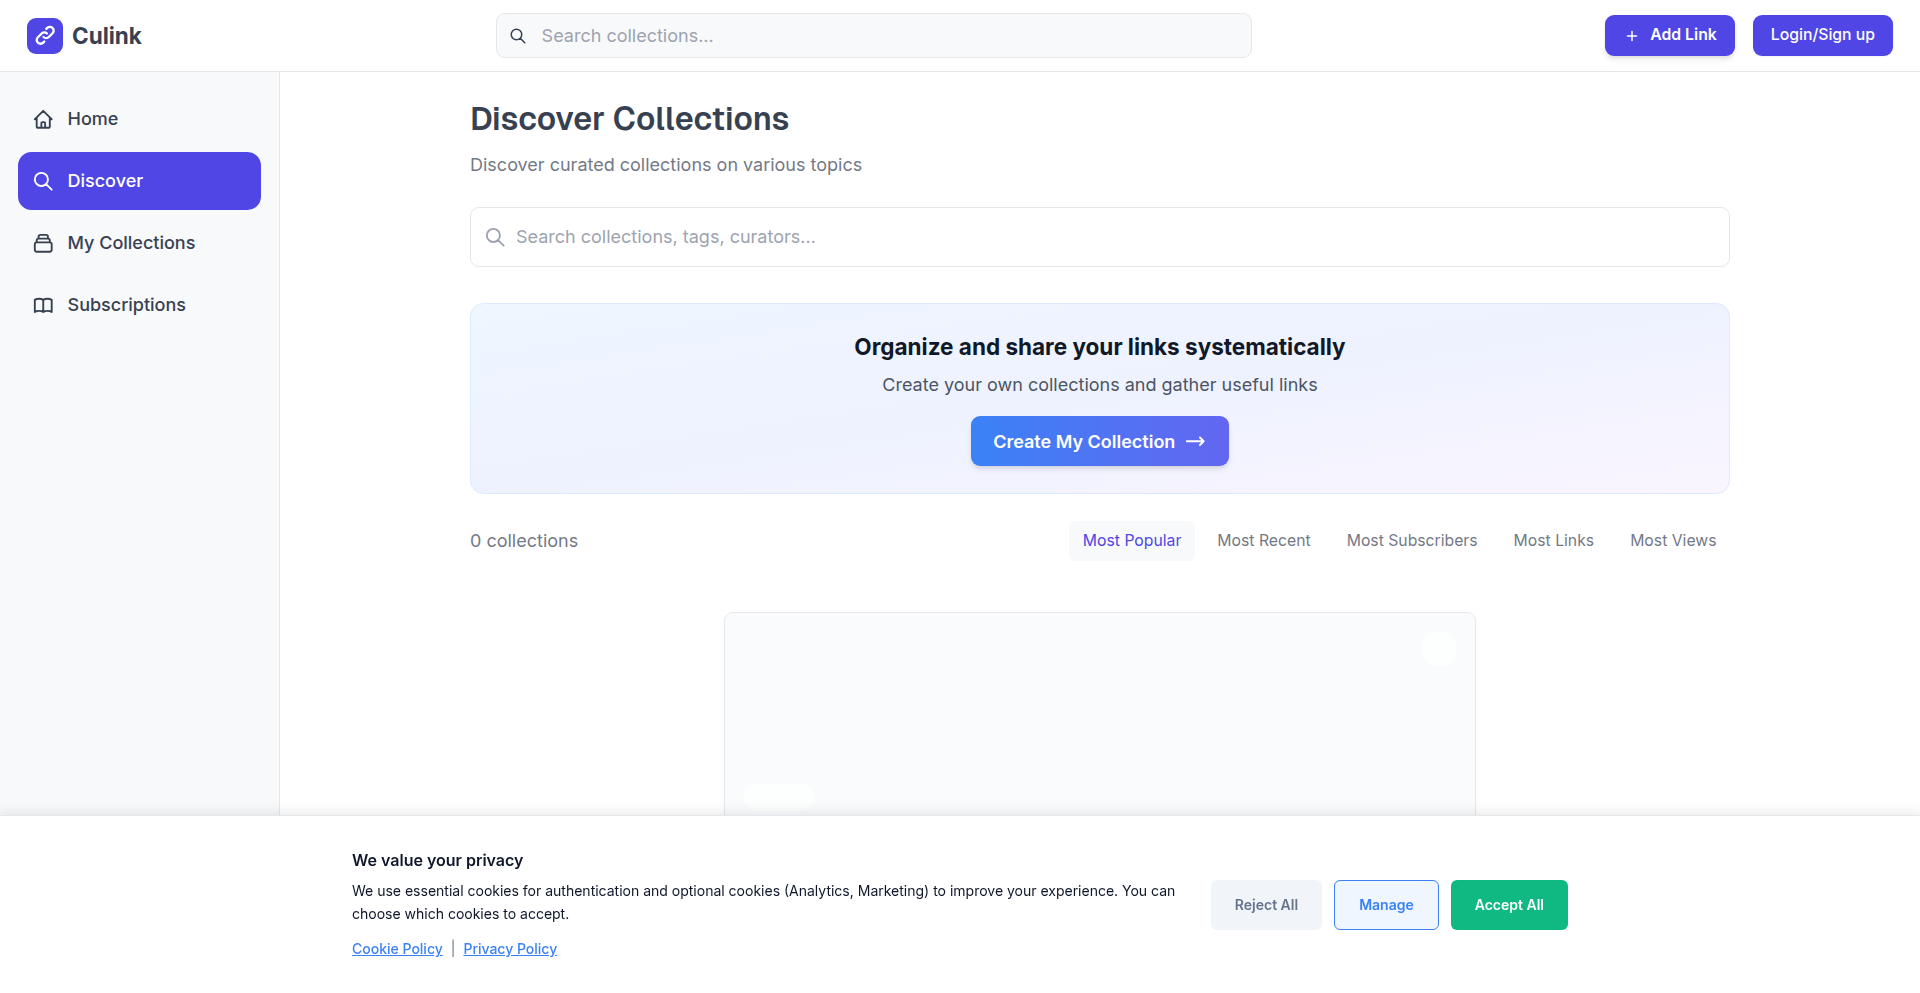Screen dimensions: 1920x993
Task: Accept all cookies
Action: tap(1508, 905)
